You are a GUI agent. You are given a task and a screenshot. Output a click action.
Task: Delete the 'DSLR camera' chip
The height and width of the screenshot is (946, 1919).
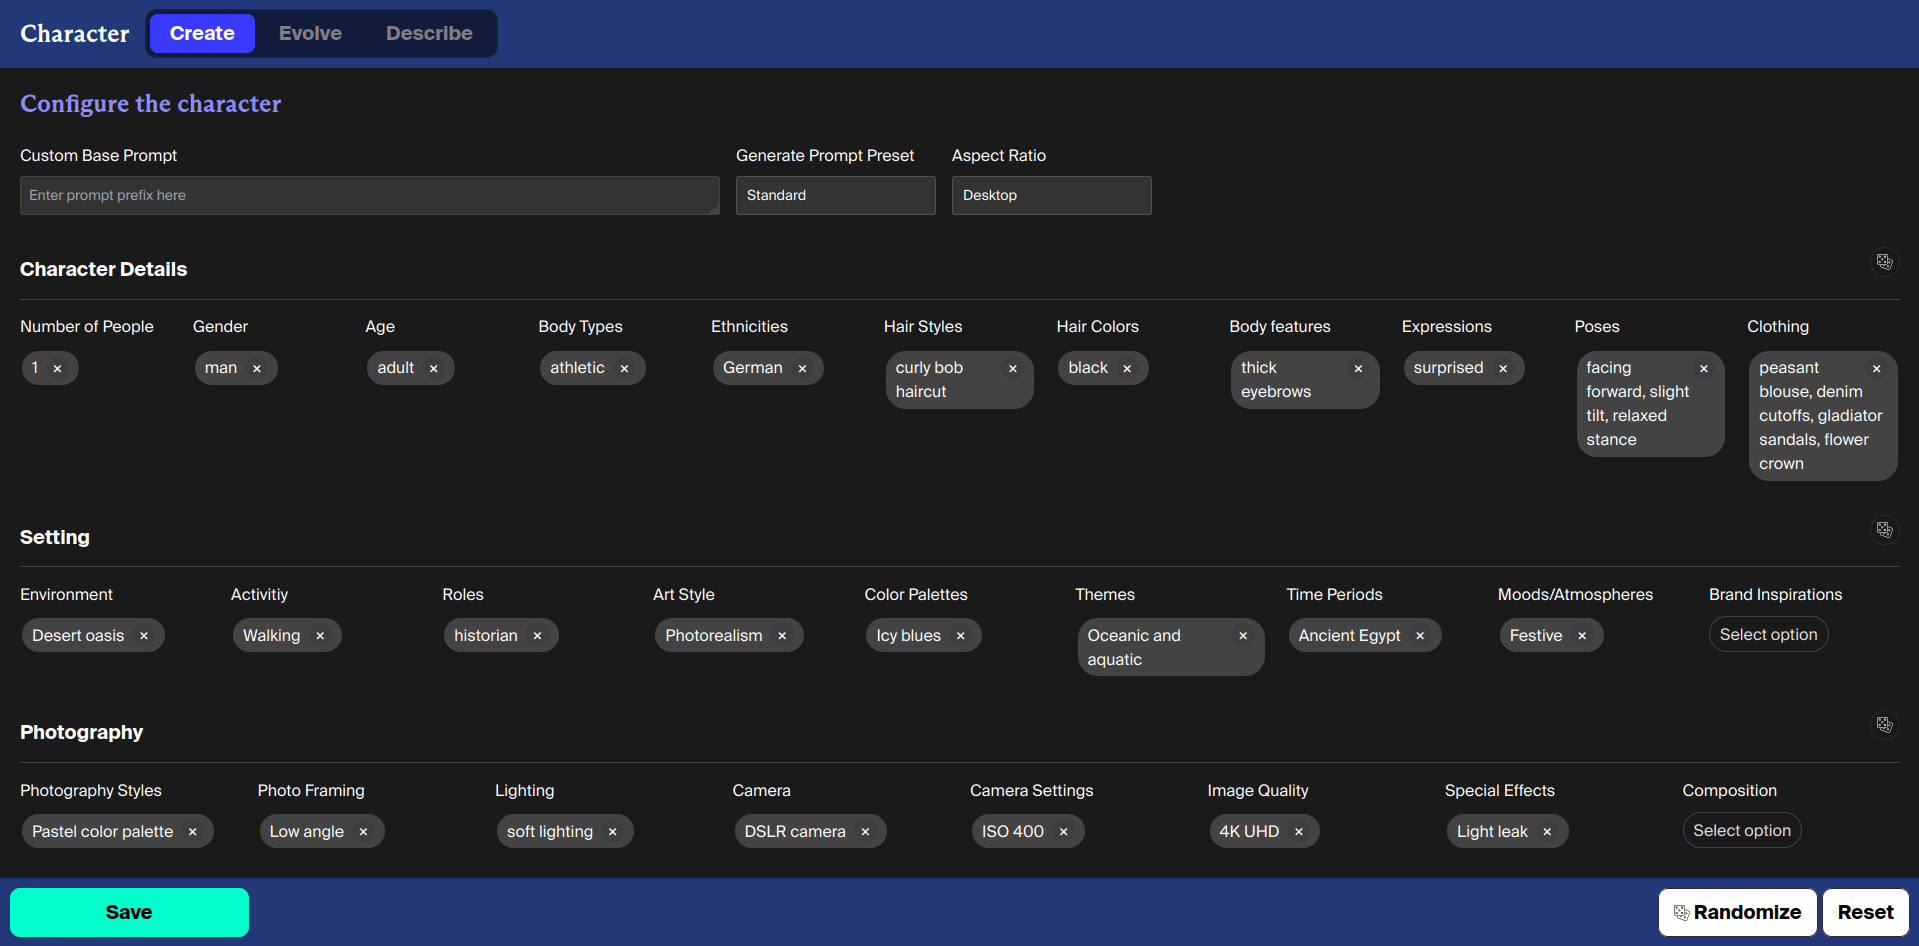[x=865, y=832]
